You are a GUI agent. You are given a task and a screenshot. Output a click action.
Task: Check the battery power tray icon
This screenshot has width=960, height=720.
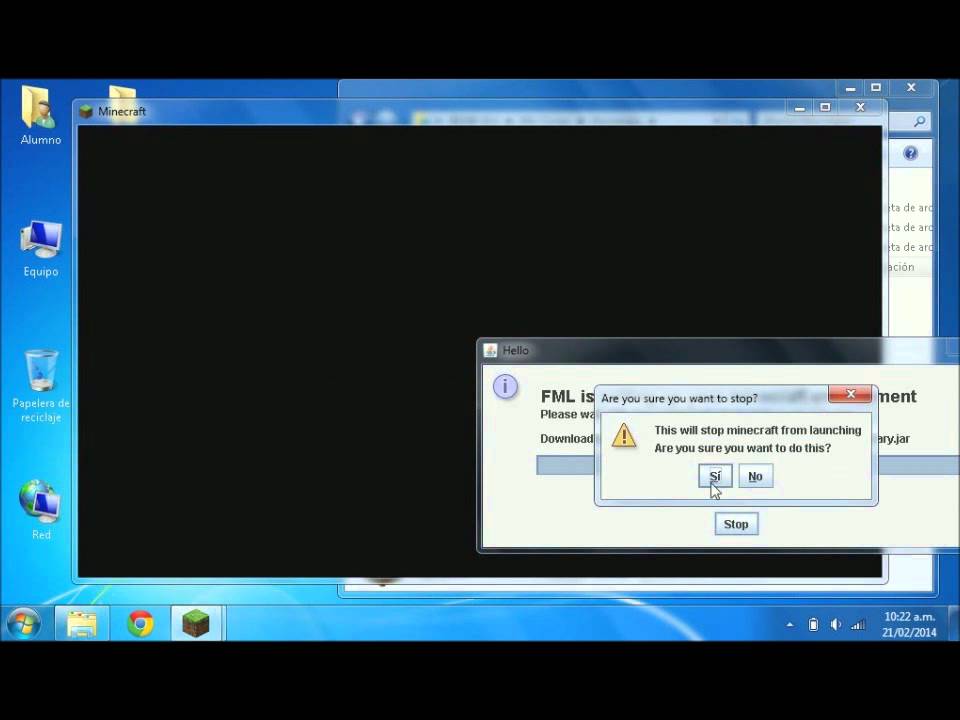tap(813, 624)
